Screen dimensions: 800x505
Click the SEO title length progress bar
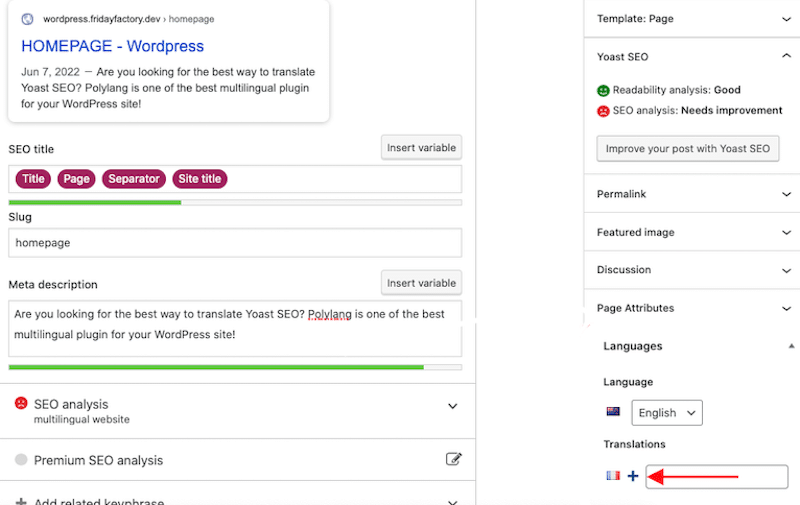click(235, 203)
